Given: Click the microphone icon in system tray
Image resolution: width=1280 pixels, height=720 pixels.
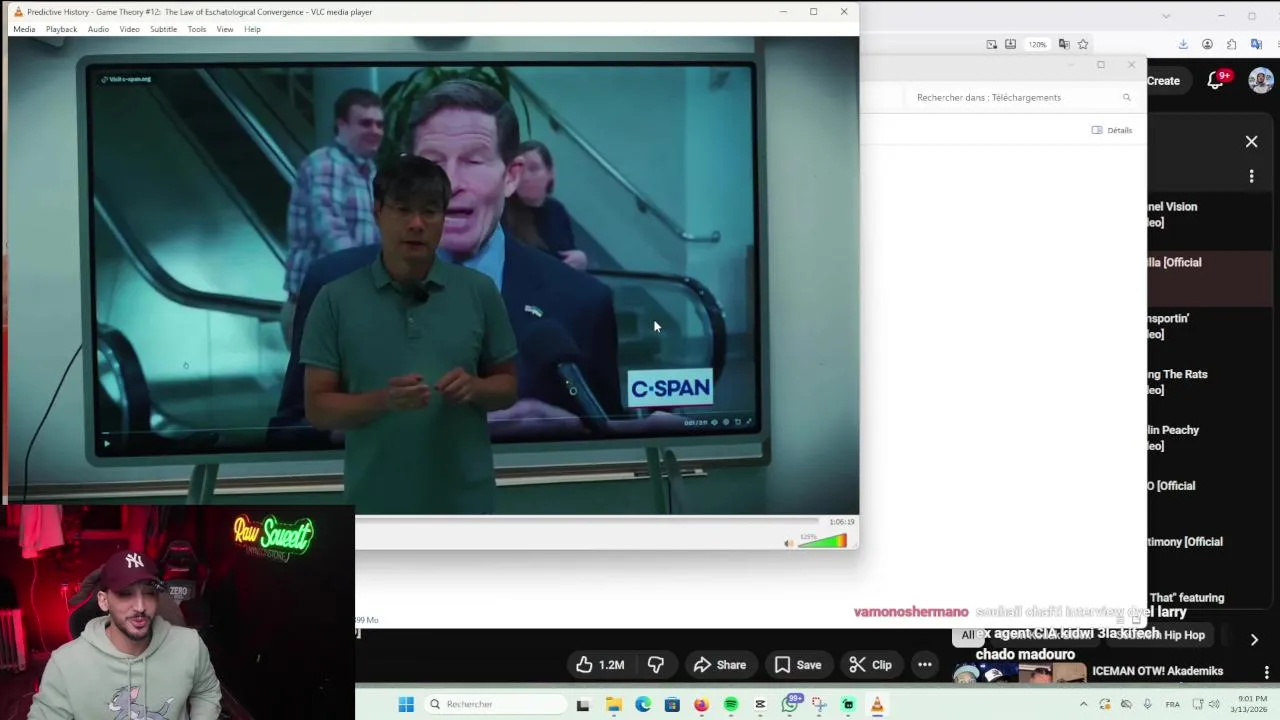Looking at the screenshot, I should click(x=1147, y=704).
